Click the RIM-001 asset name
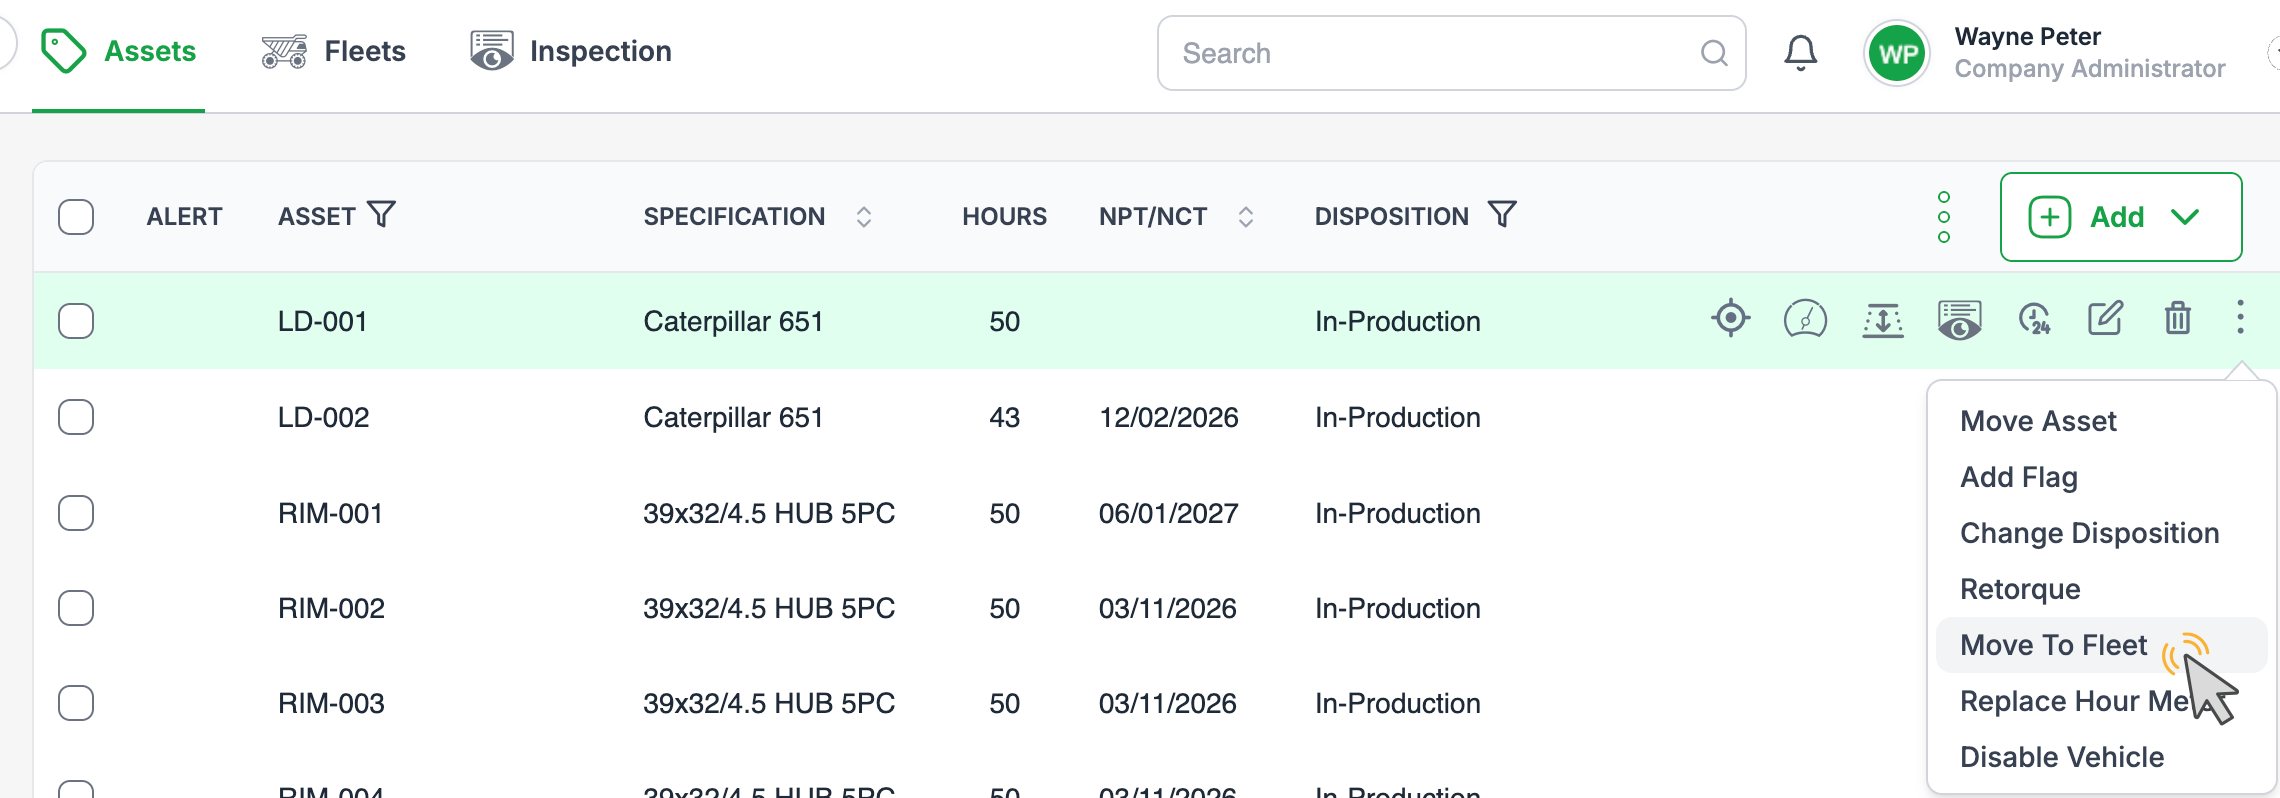Viewport: 2280px width, 798px height. [x=330, y=513]
